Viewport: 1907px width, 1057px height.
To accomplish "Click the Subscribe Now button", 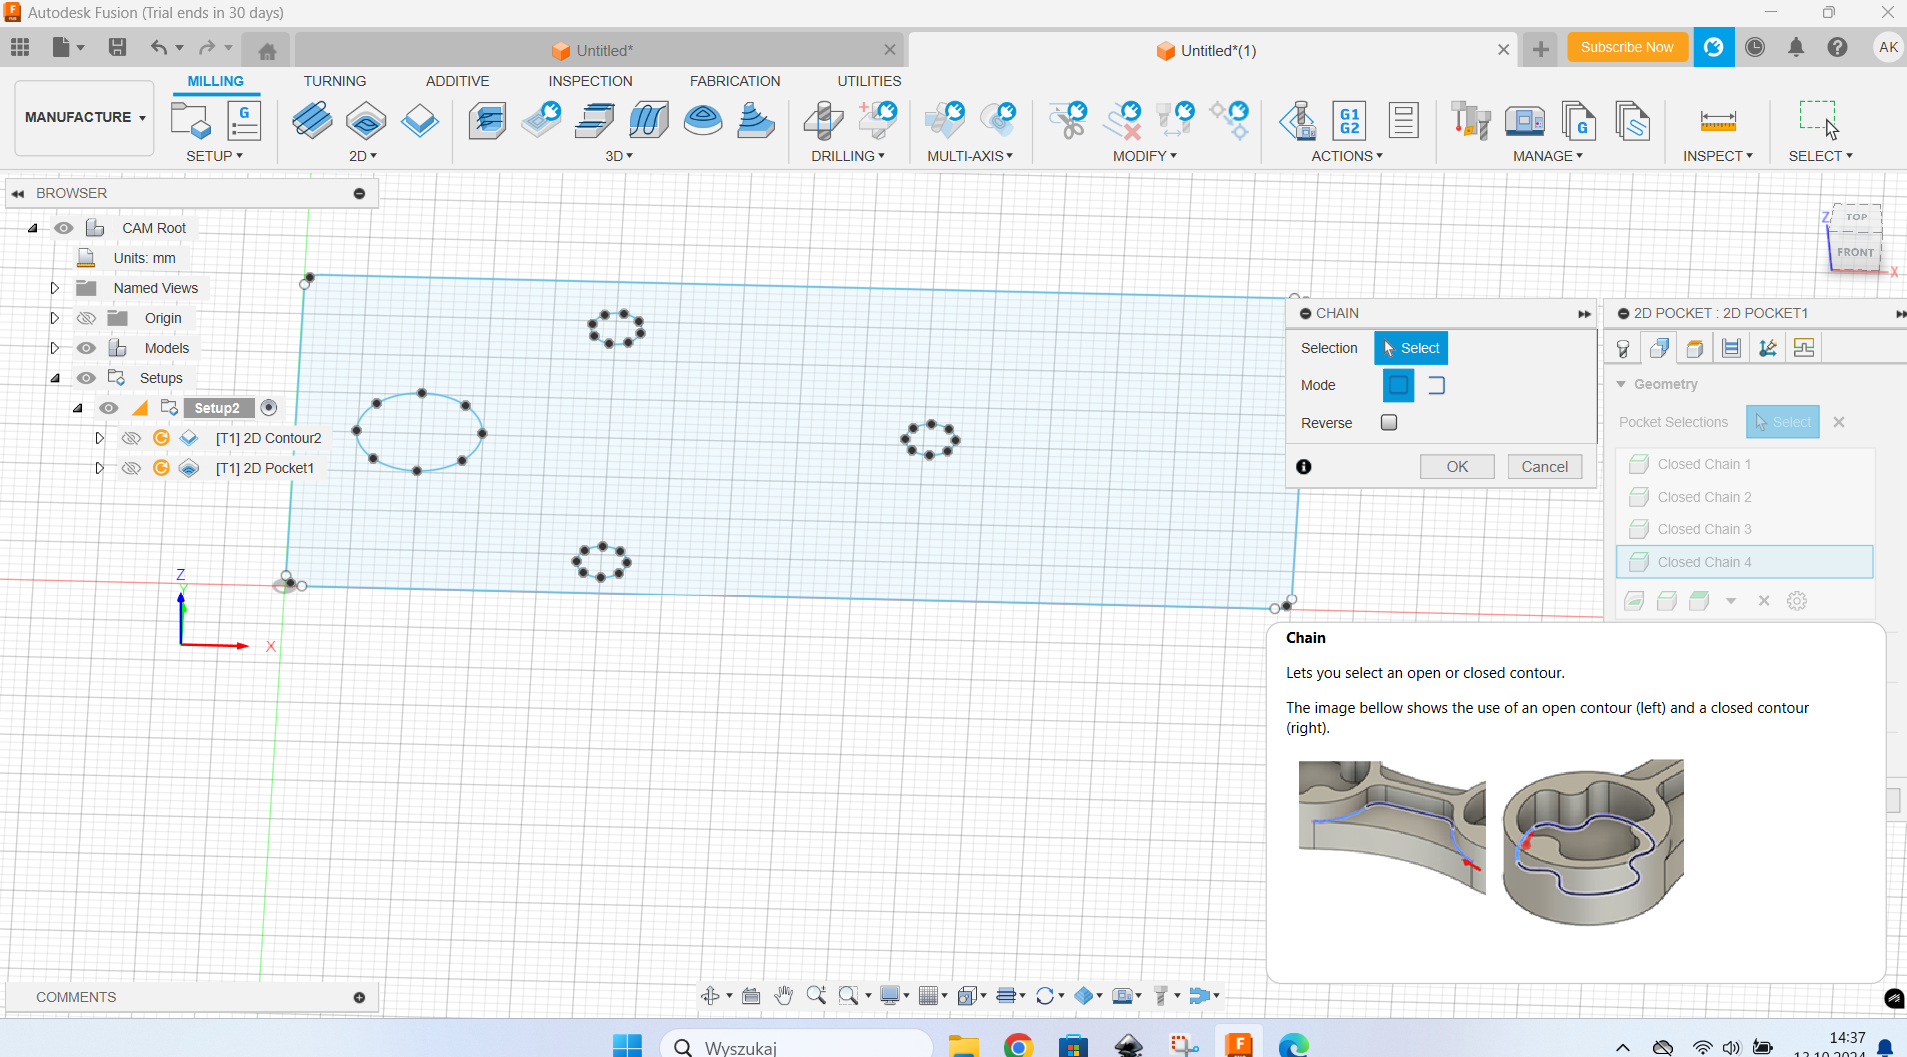I will point(1627,47).
